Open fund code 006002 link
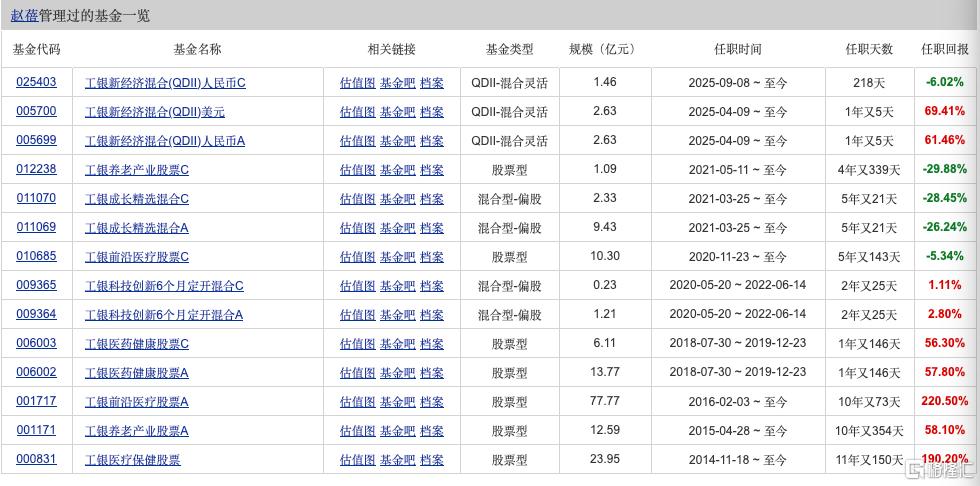Viewport: 980px width, 486px height. [x=36, y=372]
